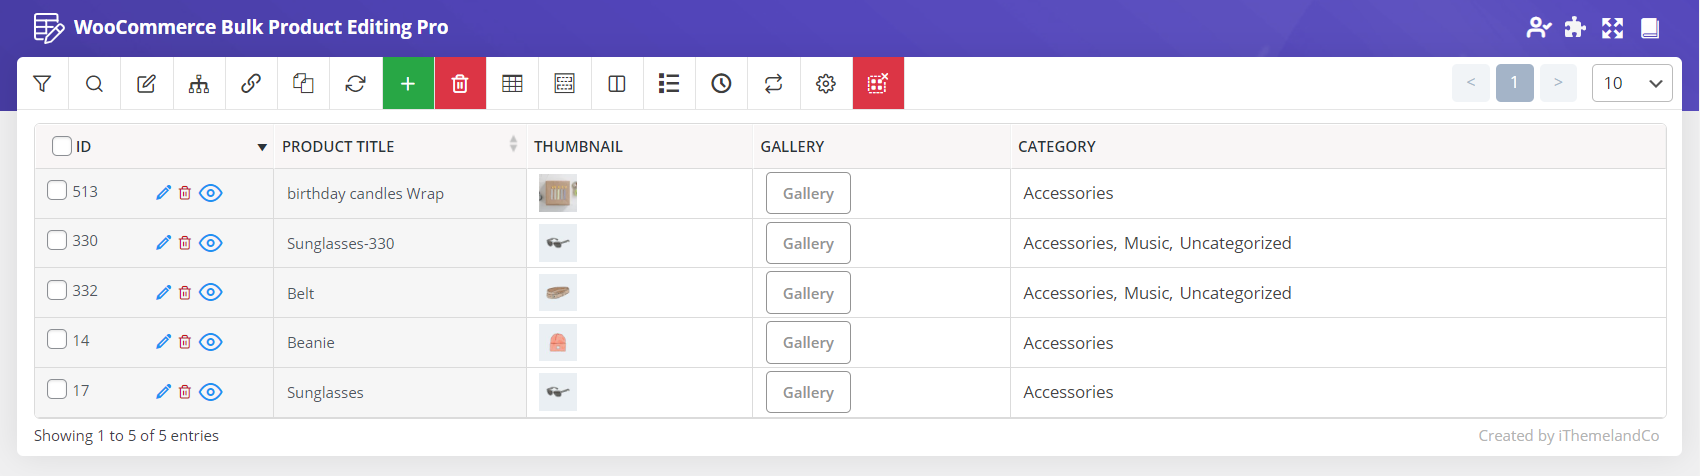Open the filter funnel tool
Image resolution: width=1700 pixels, height=476 pixels.
coord(42,84)
